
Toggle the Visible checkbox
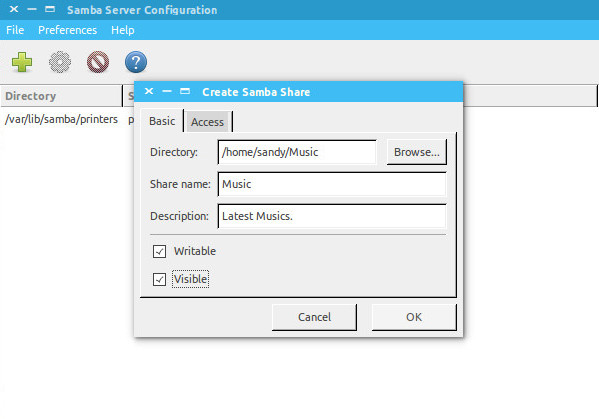click(159, 279)
